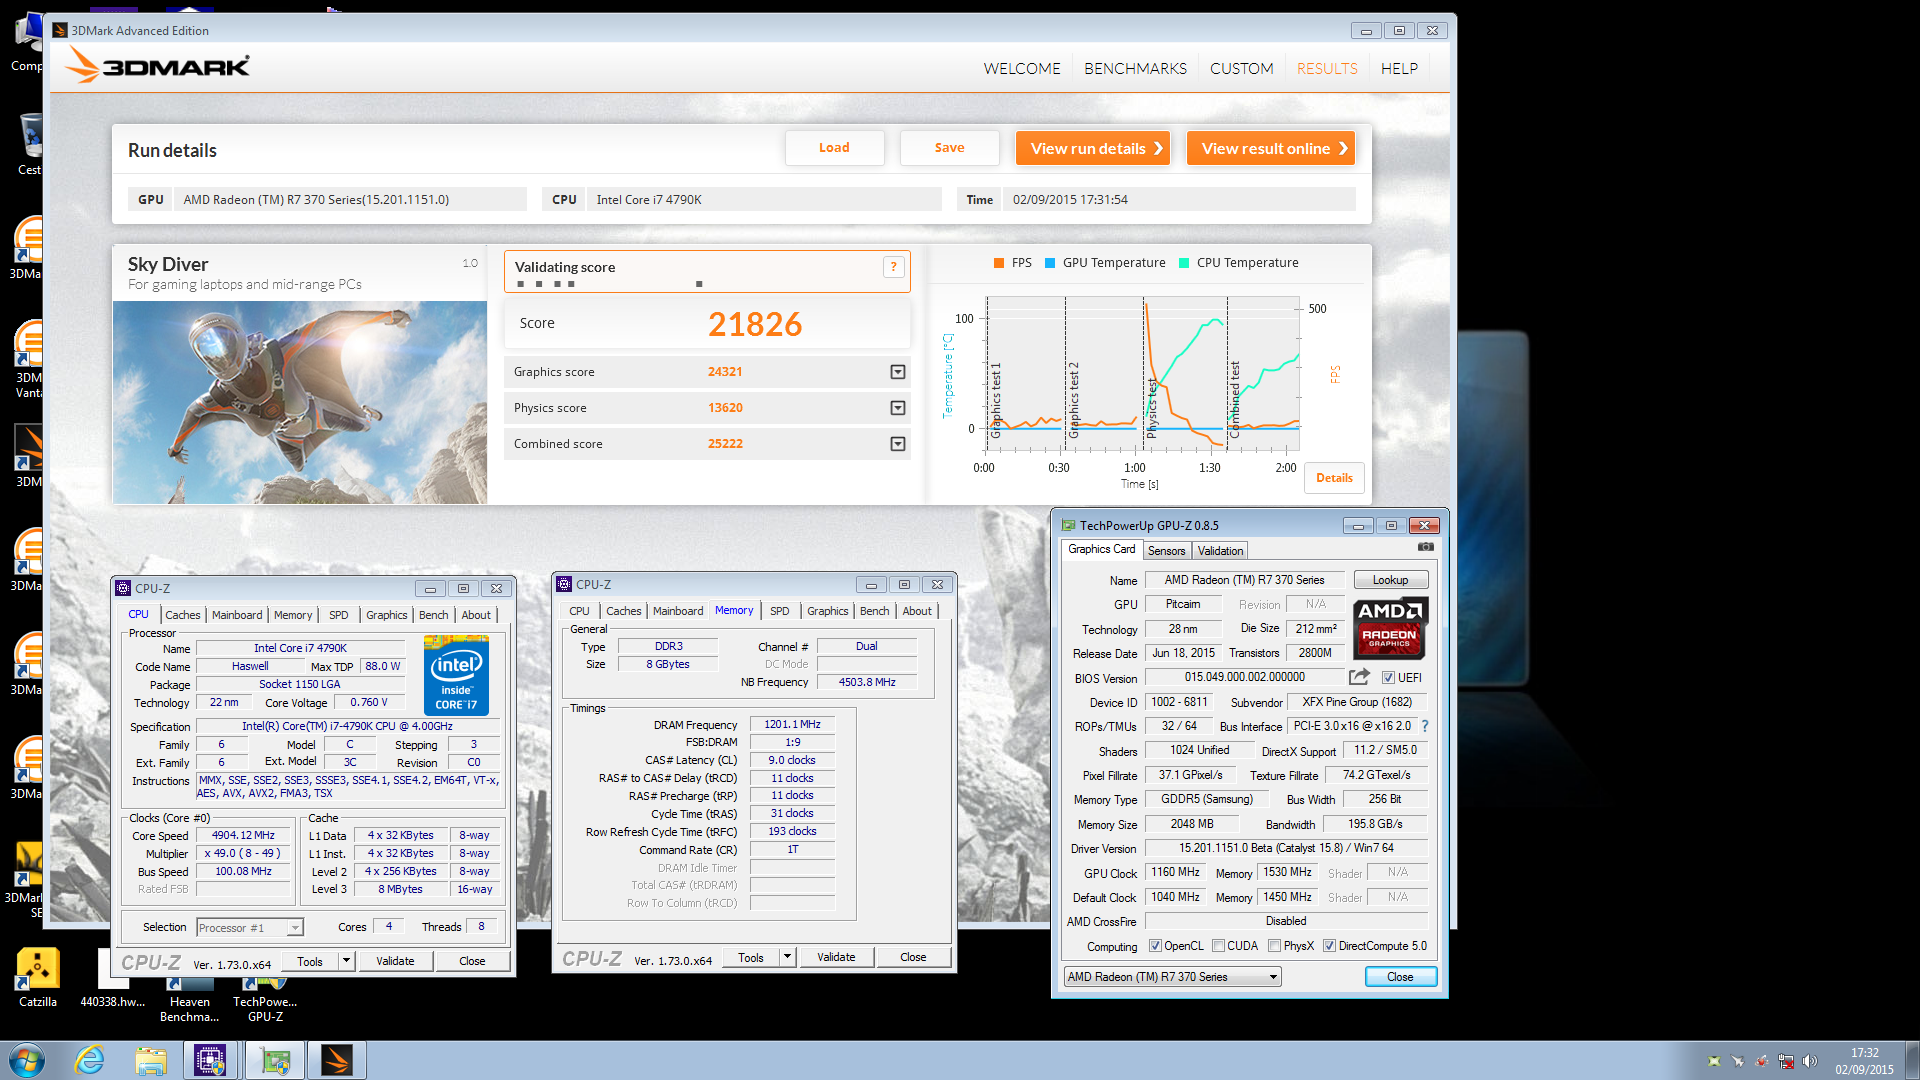Screen dimensions: 1920x1080
Task: Toggle the DirectCompute 5.0 checkbox
Action: [x=1329, y=946]
